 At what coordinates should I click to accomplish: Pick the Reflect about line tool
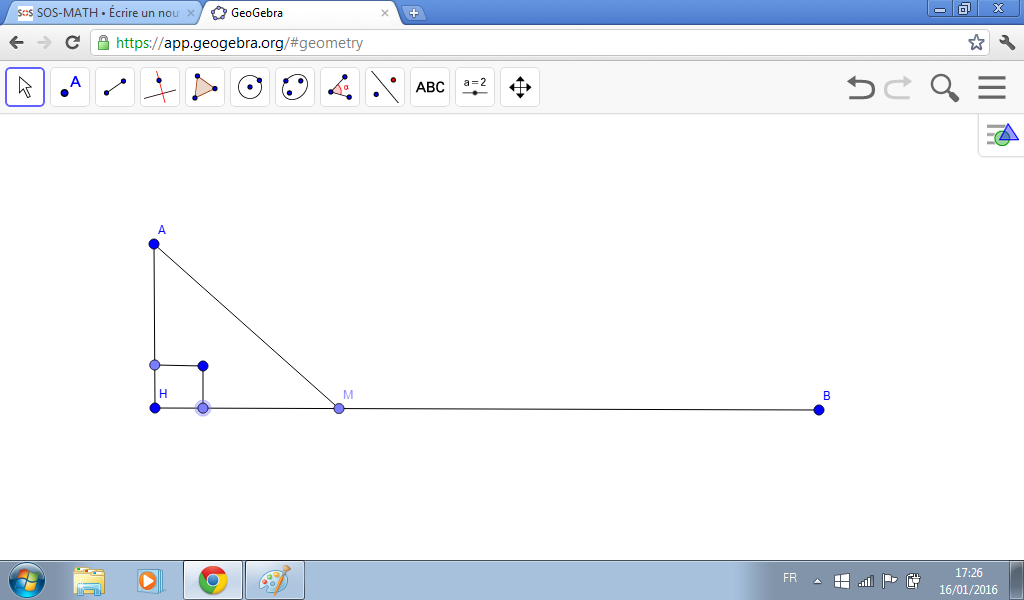385,87
